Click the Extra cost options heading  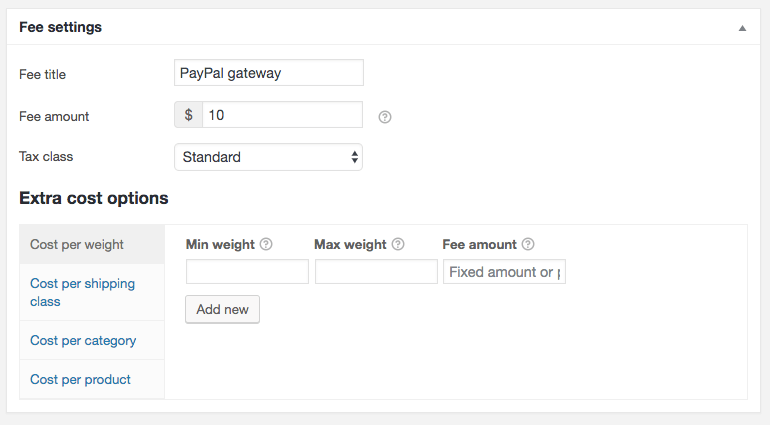tap(94, 198)
